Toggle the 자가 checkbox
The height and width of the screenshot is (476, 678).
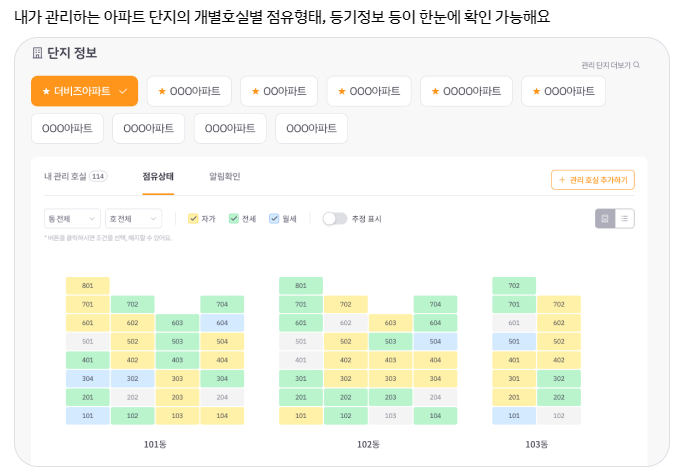193,219
